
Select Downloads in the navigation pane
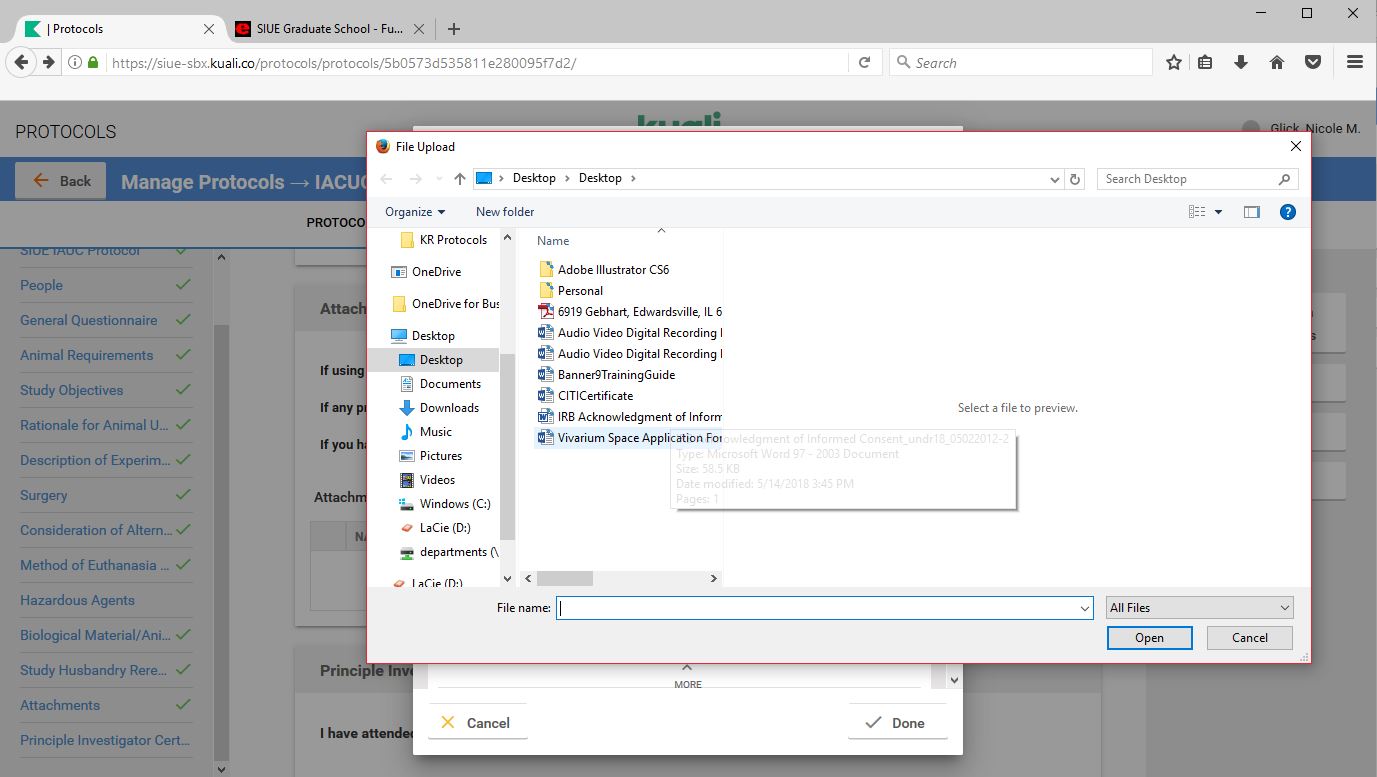click(449, 408)
